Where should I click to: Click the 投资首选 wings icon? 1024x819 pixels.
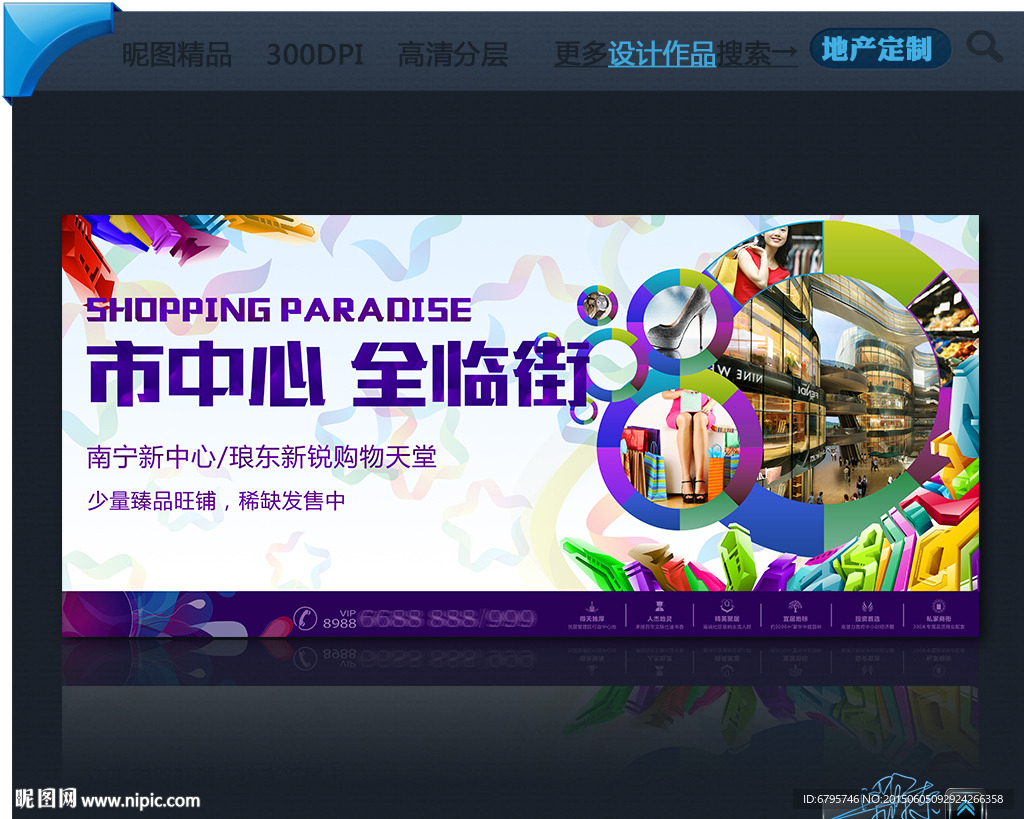(x=867, y=607)
